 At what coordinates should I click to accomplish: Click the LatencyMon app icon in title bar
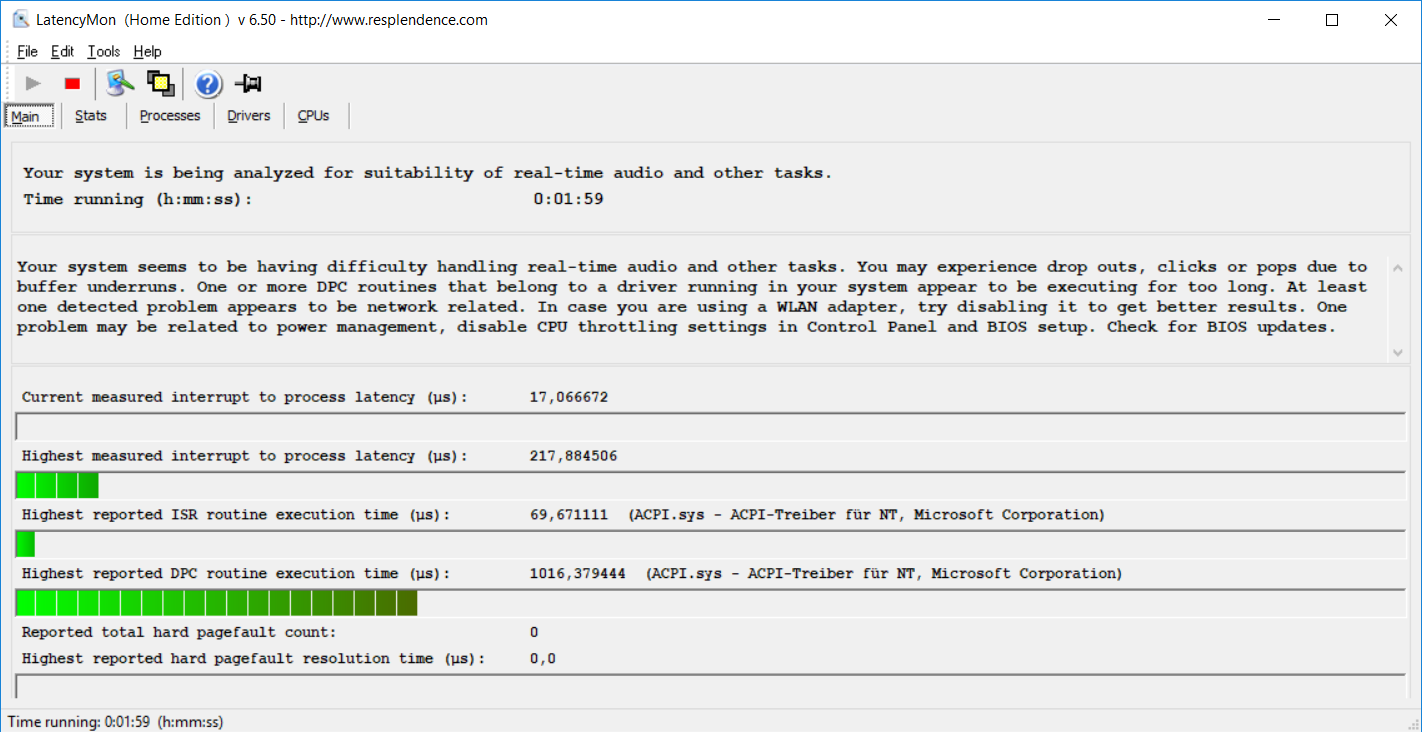pyautogui.click(x=20, y=19)
